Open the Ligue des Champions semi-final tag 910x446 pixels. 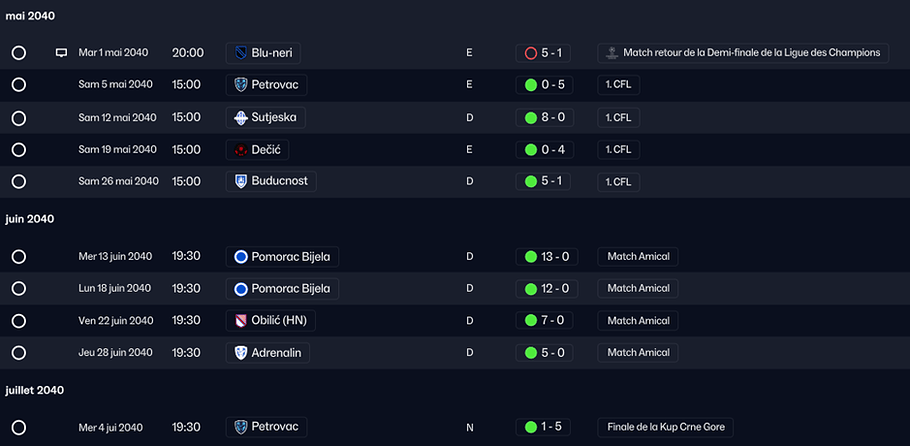743,53
